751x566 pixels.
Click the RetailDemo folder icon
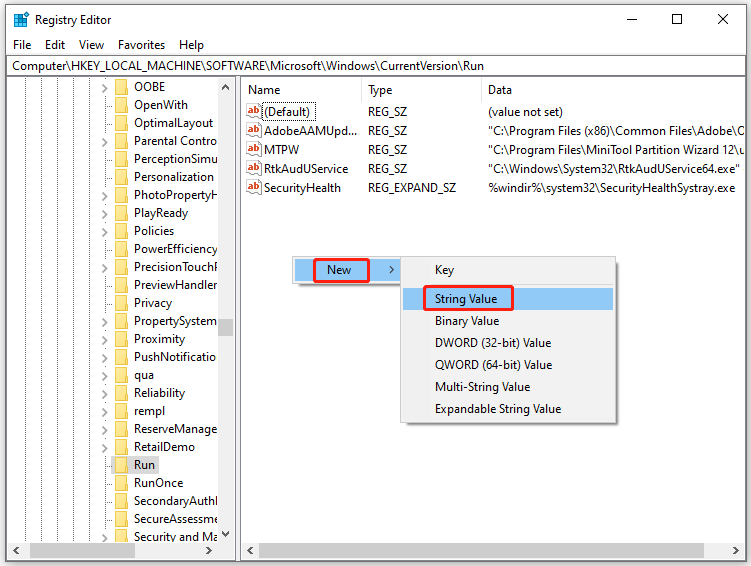pos(121,447)
